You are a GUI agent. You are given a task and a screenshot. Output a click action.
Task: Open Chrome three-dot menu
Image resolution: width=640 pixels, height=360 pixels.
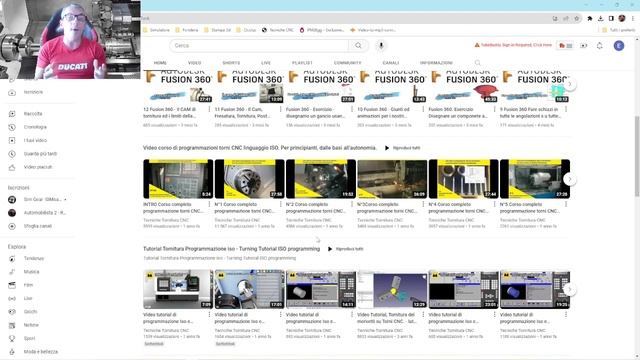(633, 18)
